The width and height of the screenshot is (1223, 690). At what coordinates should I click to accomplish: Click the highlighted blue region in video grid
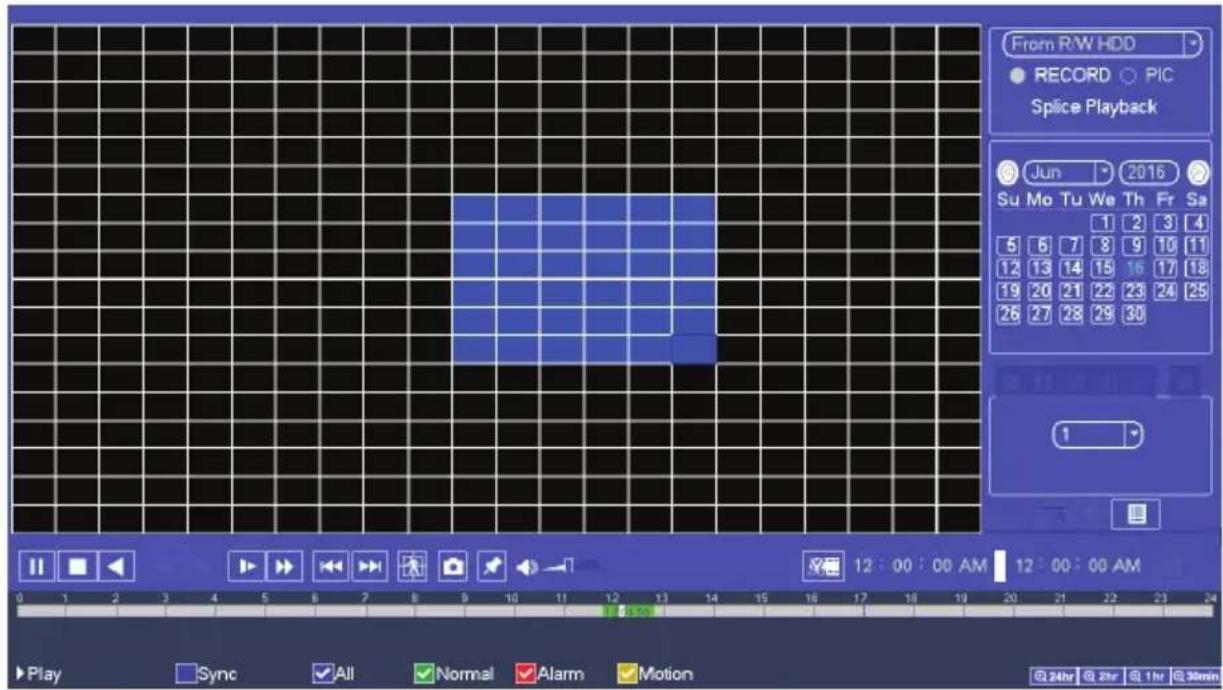coord(584,279)
